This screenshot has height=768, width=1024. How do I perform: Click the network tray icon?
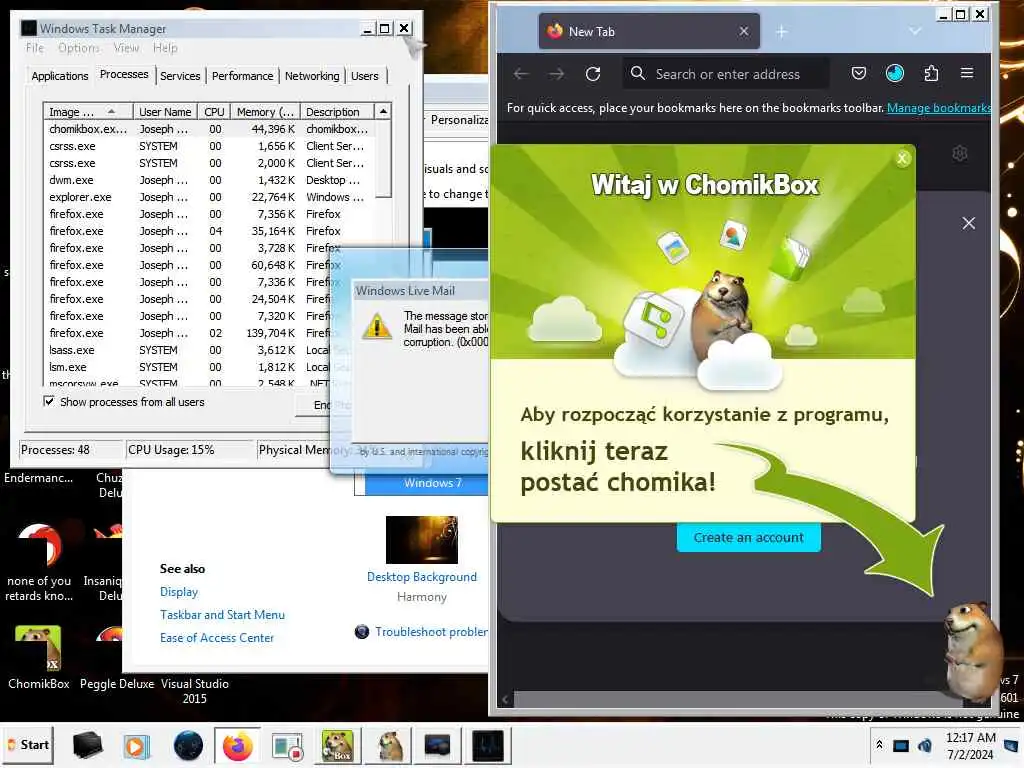901,745
